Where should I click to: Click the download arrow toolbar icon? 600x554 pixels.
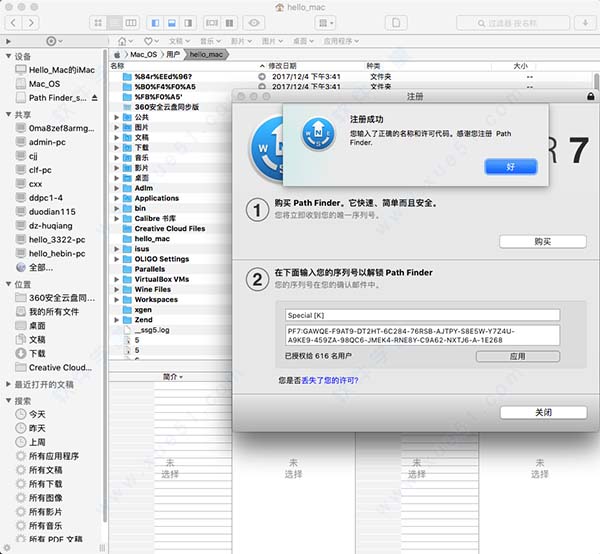(x=585, y=23)
